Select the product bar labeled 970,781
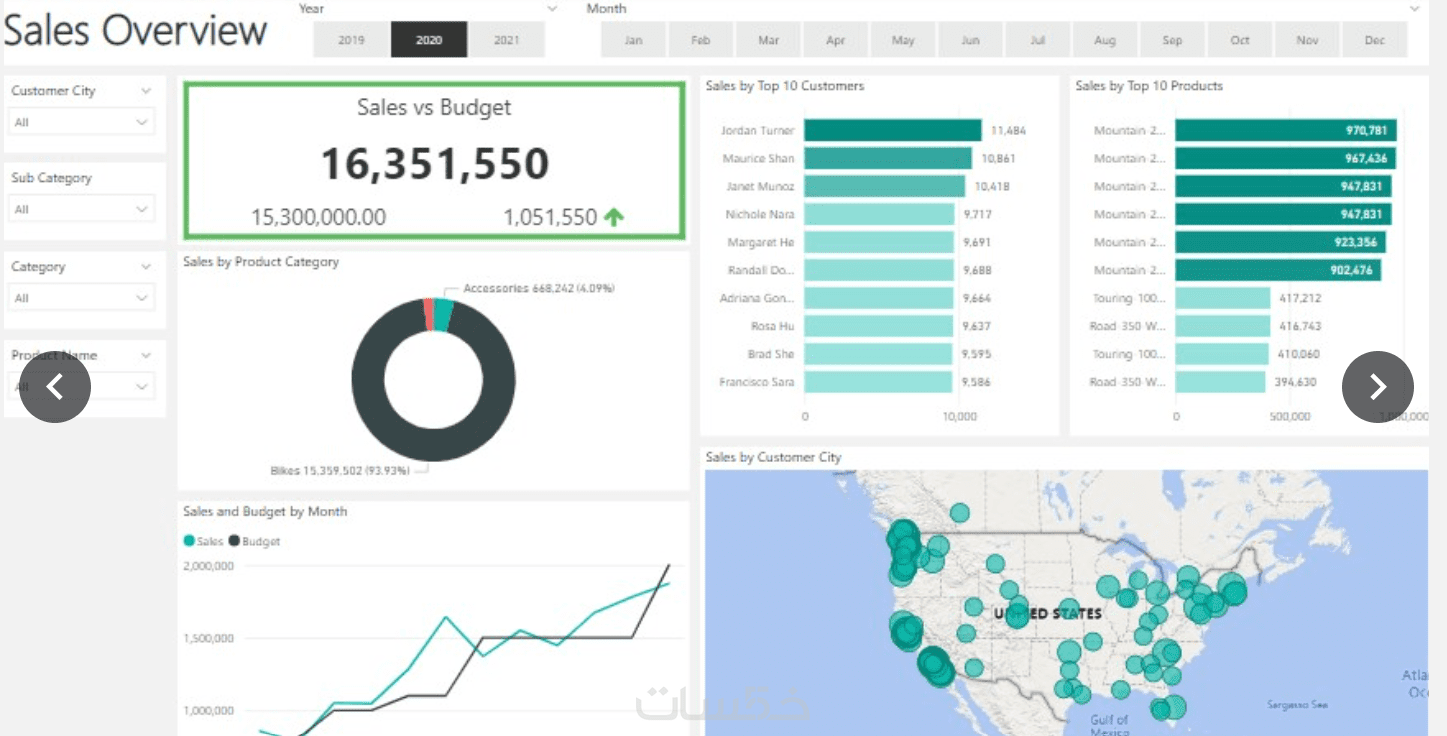The image size is (1447, 736). click(x=1286, y=130)
